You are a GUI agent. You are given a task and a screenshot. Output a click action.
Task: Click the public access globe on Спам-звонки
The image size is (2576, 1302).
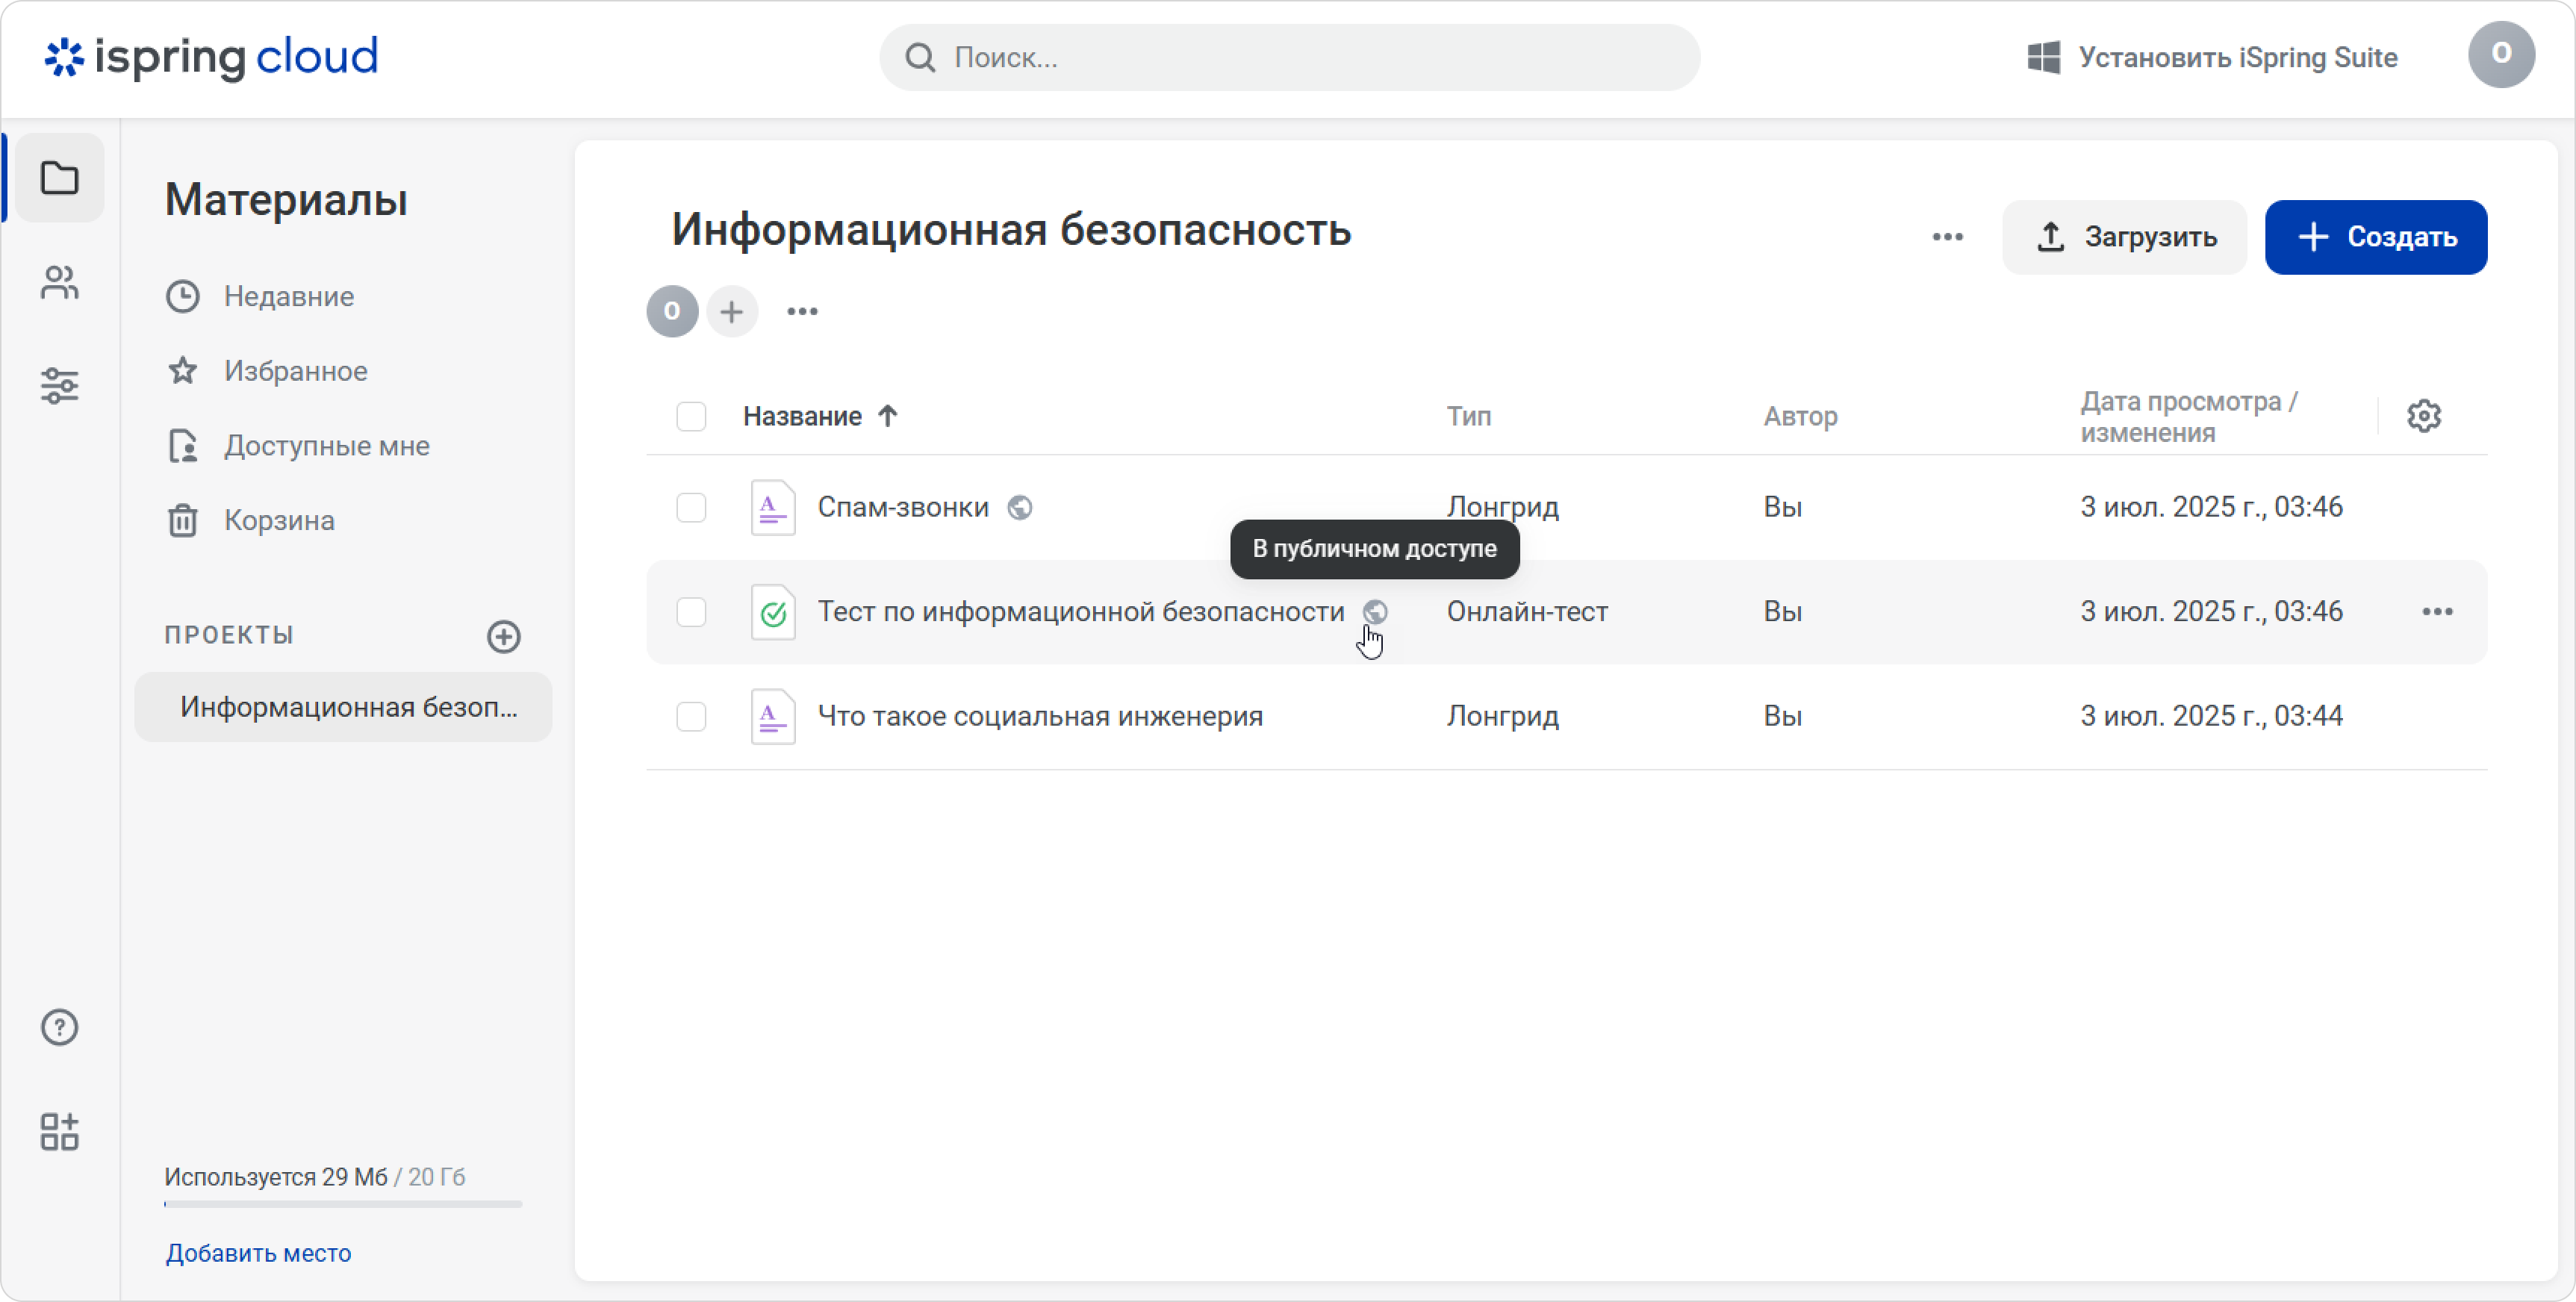1020,508
